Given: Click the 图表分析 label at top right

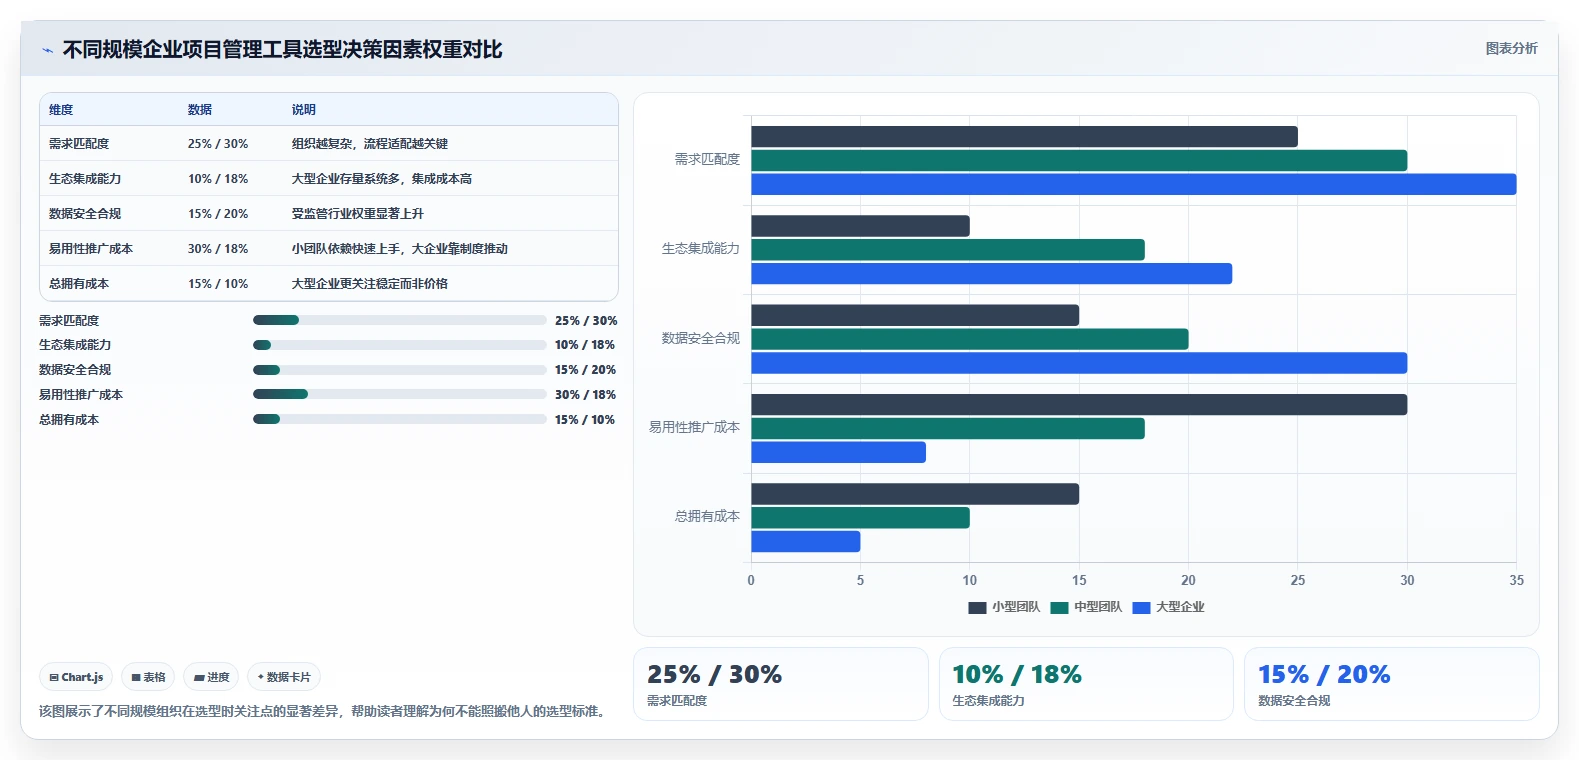Looking at the screenshot, I should point(1511,48).
